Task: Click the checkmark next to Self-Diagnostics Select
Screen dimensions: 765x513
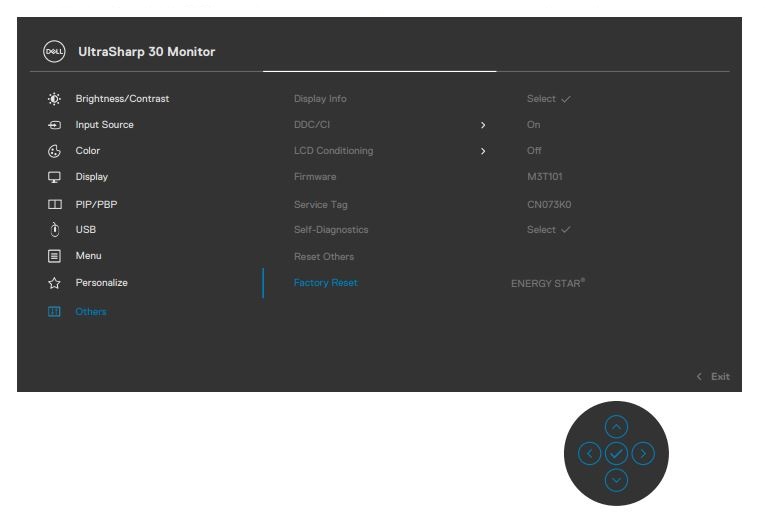Action: pos(565,229)
